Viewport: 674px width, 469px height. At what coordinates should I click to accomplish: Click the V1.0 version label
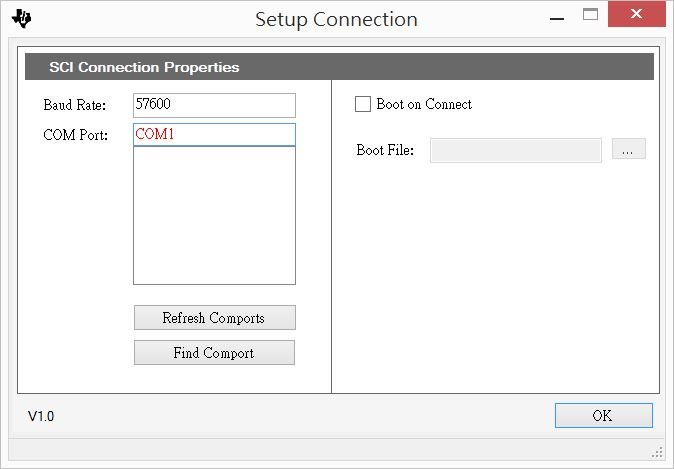click(x=41, y=416)
